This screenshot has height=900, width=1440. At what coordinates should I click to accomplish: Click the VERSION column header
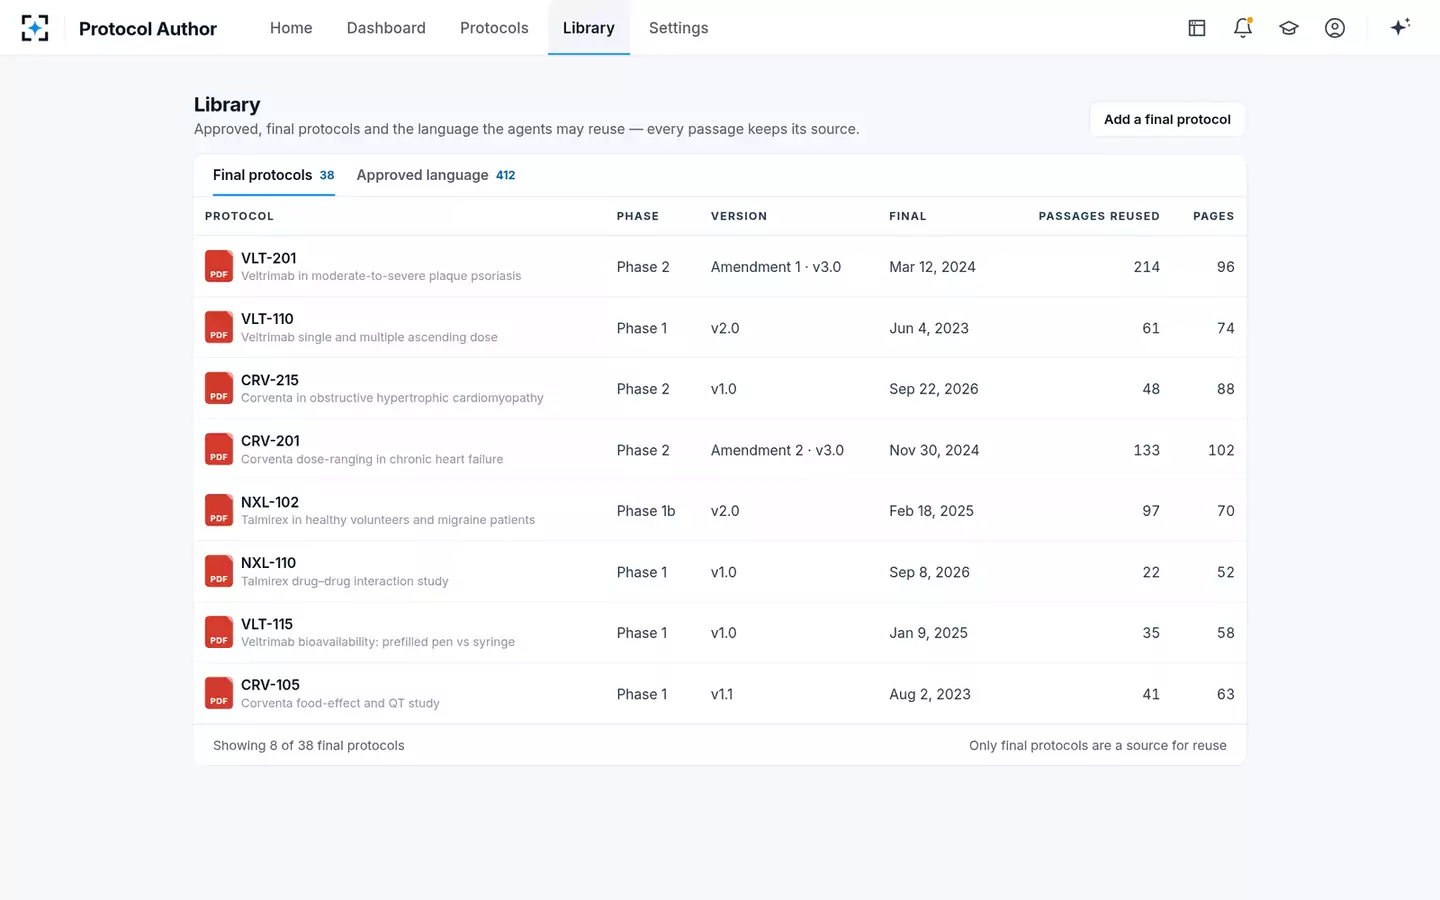739,216
